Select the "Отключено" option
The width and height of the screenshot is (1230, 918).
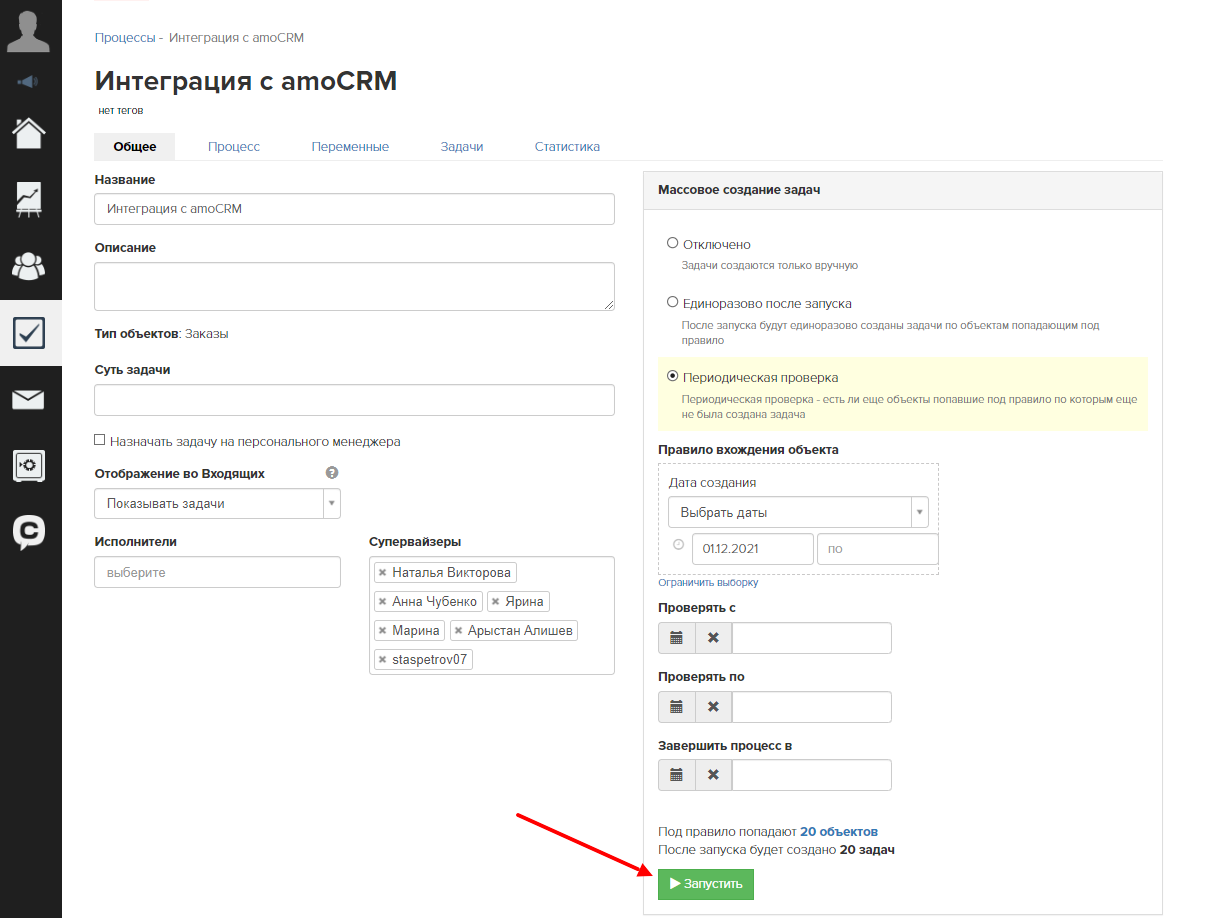671,243
